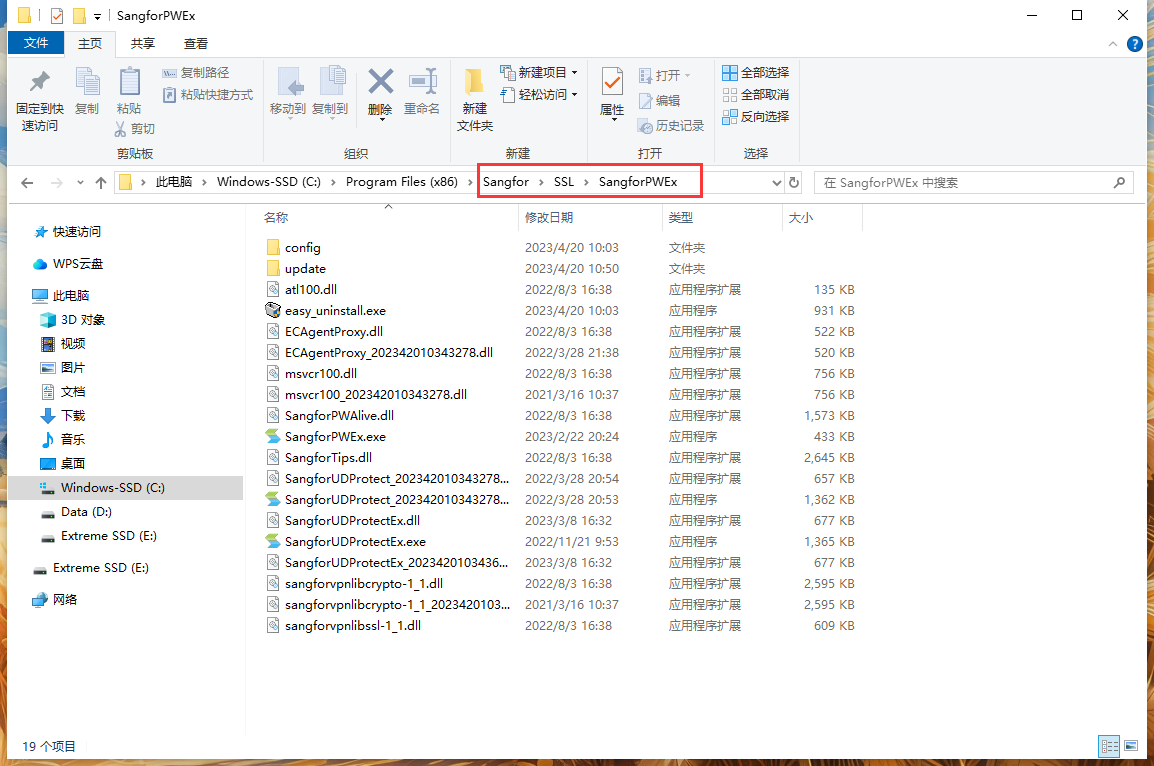Click Select all in the ribbon

[x=756, y=72]
